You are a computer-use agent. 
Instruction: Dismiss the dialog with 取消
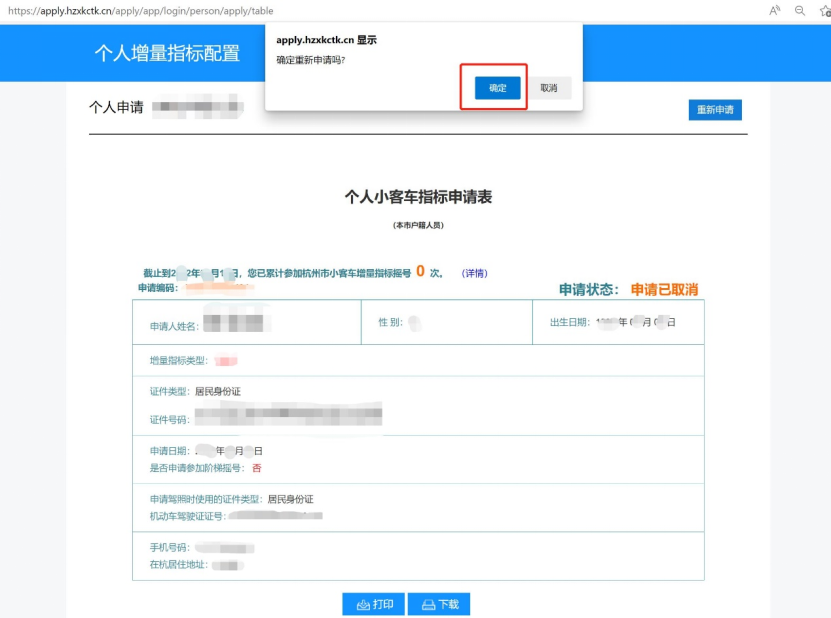[x=549, y=88]
